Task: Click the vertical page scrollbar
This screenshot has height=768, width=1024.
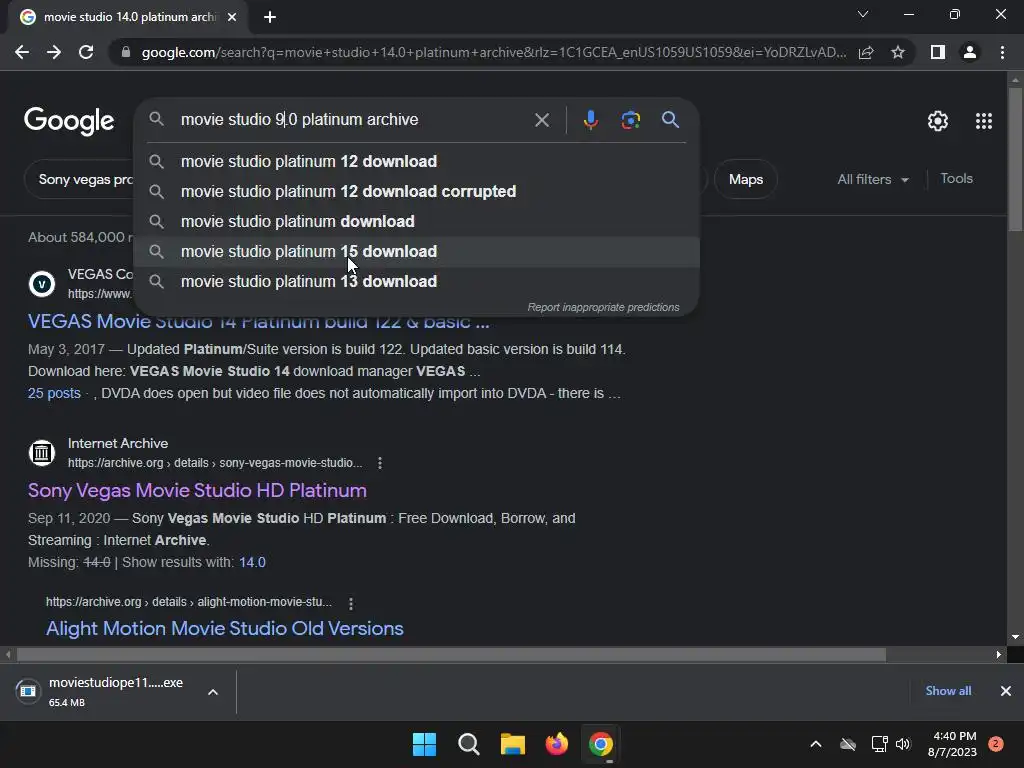Action: (x=1015, y=159)
